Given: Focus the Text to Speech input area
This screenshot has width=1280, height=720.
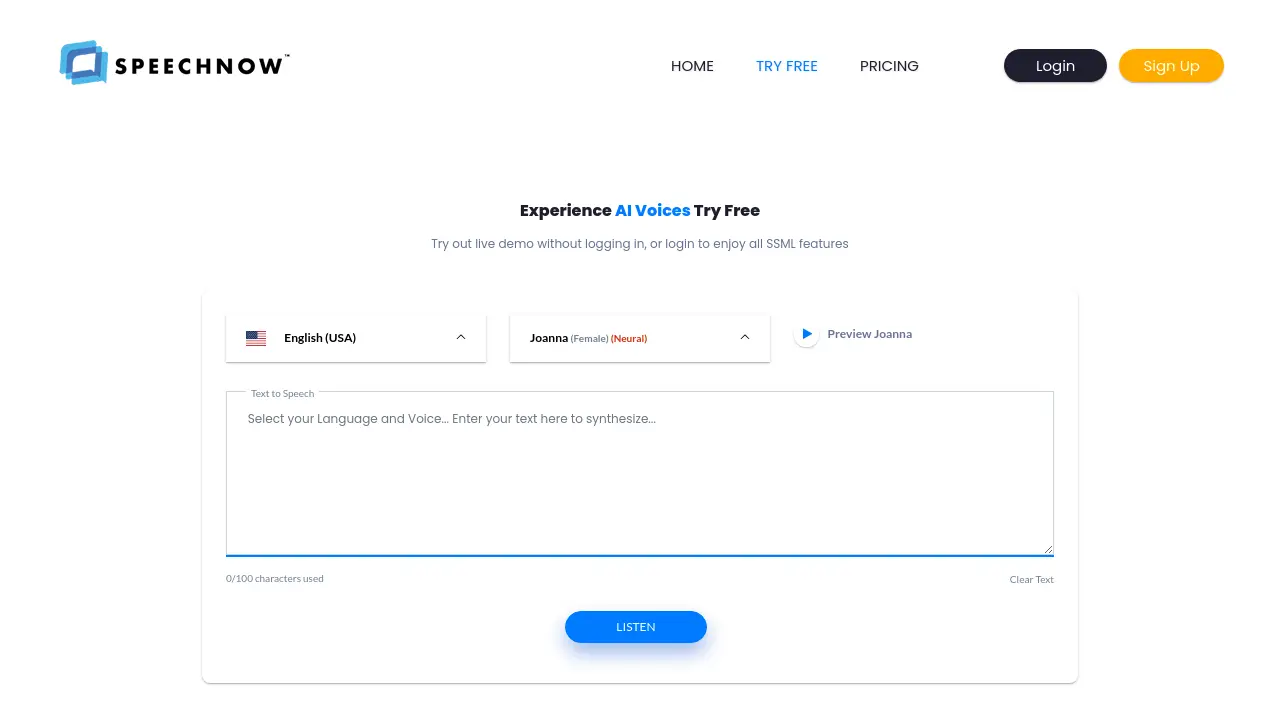Looking at the screenshot, I should pyautogui.click(x=640, y=473).
